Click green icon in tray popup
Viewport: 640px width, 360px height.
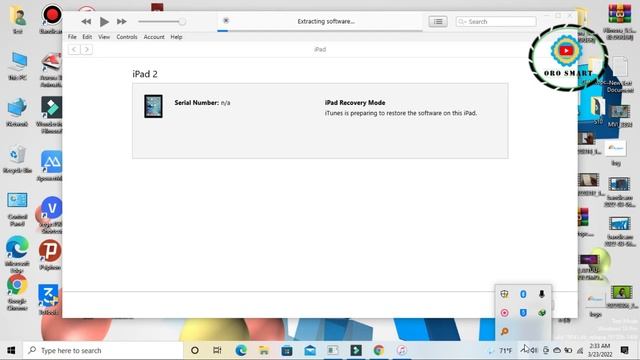point(542,313)
